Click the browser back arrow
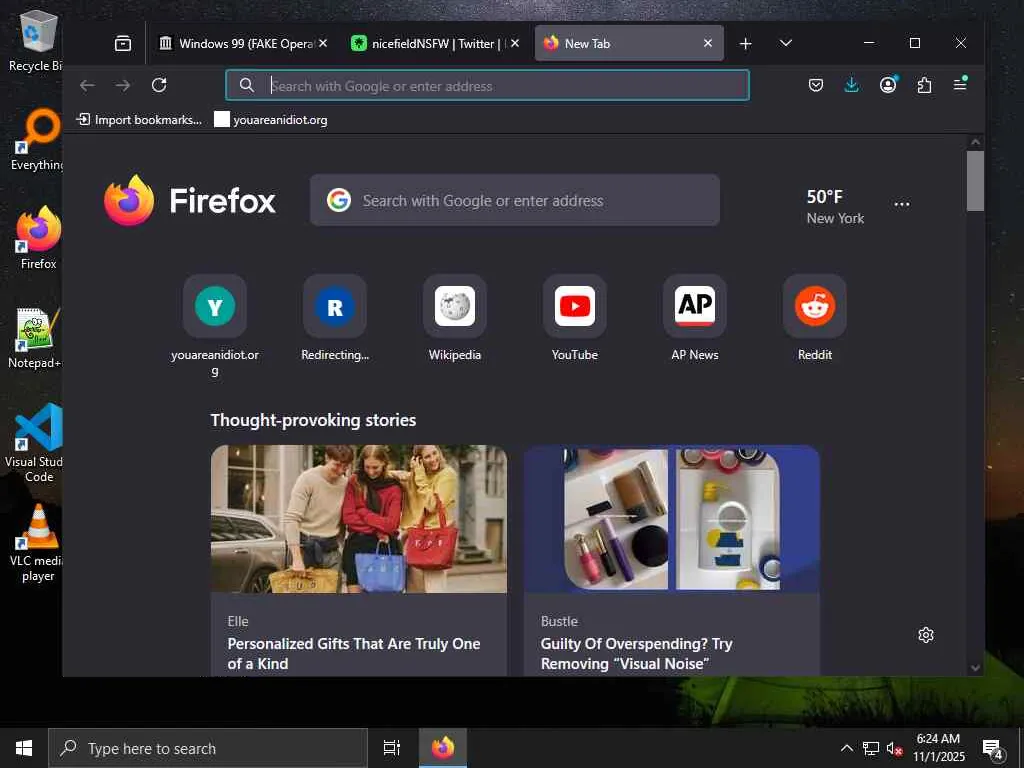Viewport: 1024px width, 768px height. [87, 86]
